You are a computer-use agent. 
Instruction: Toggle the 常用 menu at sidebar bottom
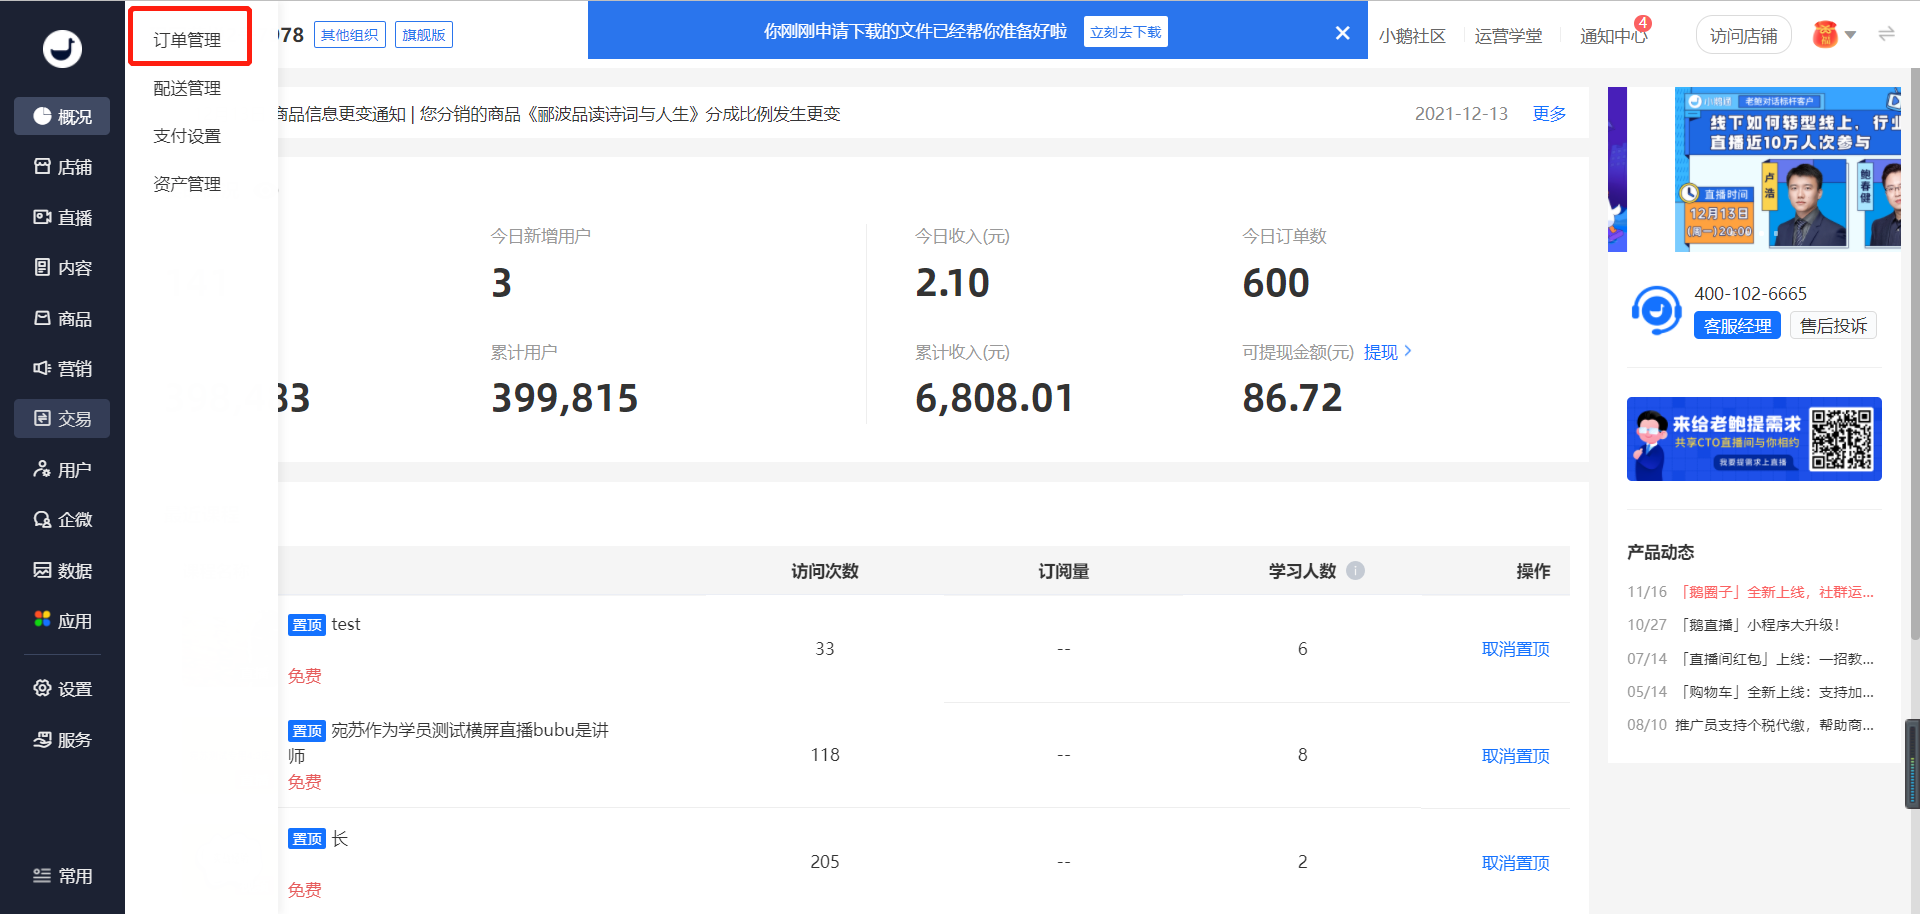point(62,876)
